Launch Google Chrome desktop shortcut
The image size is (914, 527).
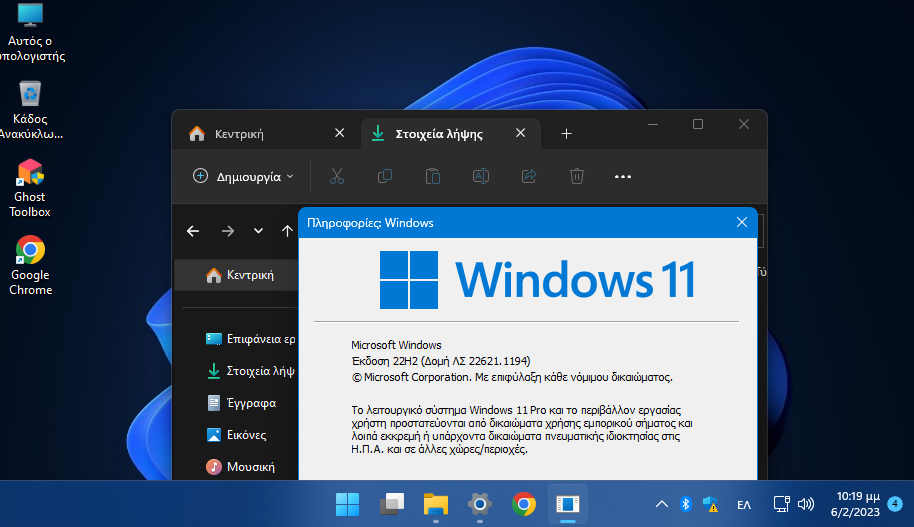click(30, 266)
